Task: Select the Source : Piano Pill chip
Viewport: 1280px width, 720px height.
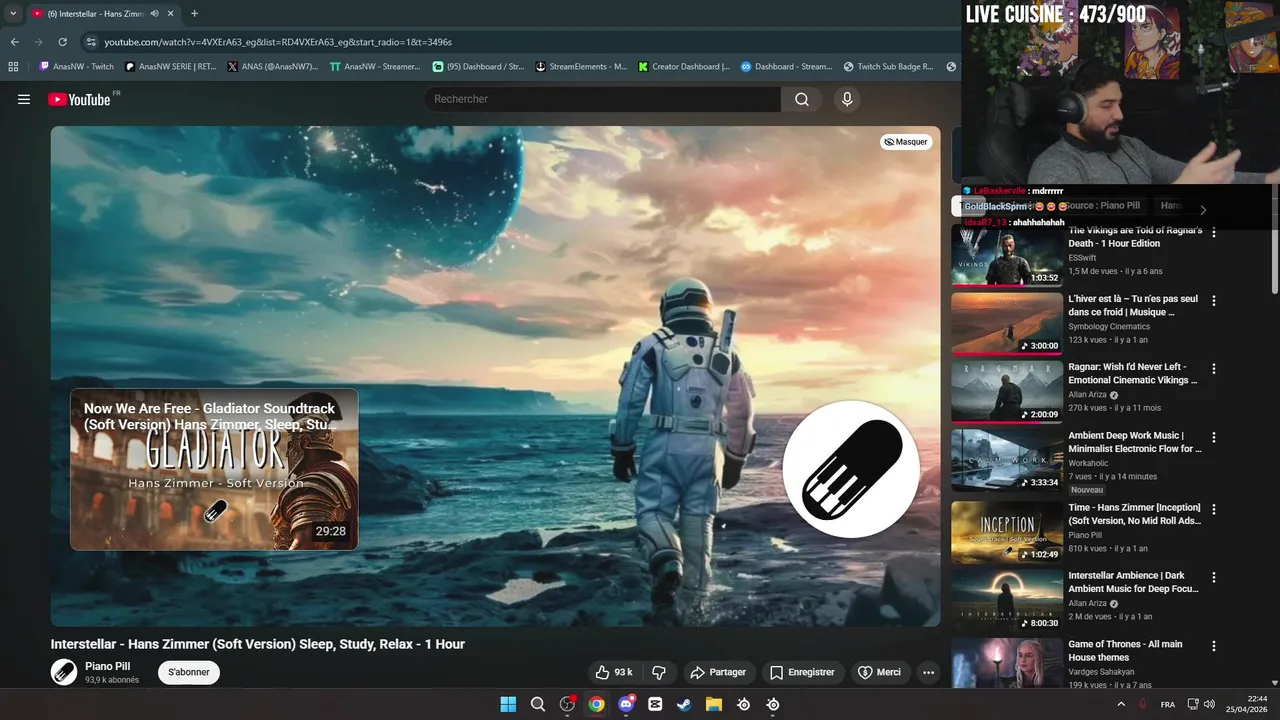Action: pos(1101,206)
